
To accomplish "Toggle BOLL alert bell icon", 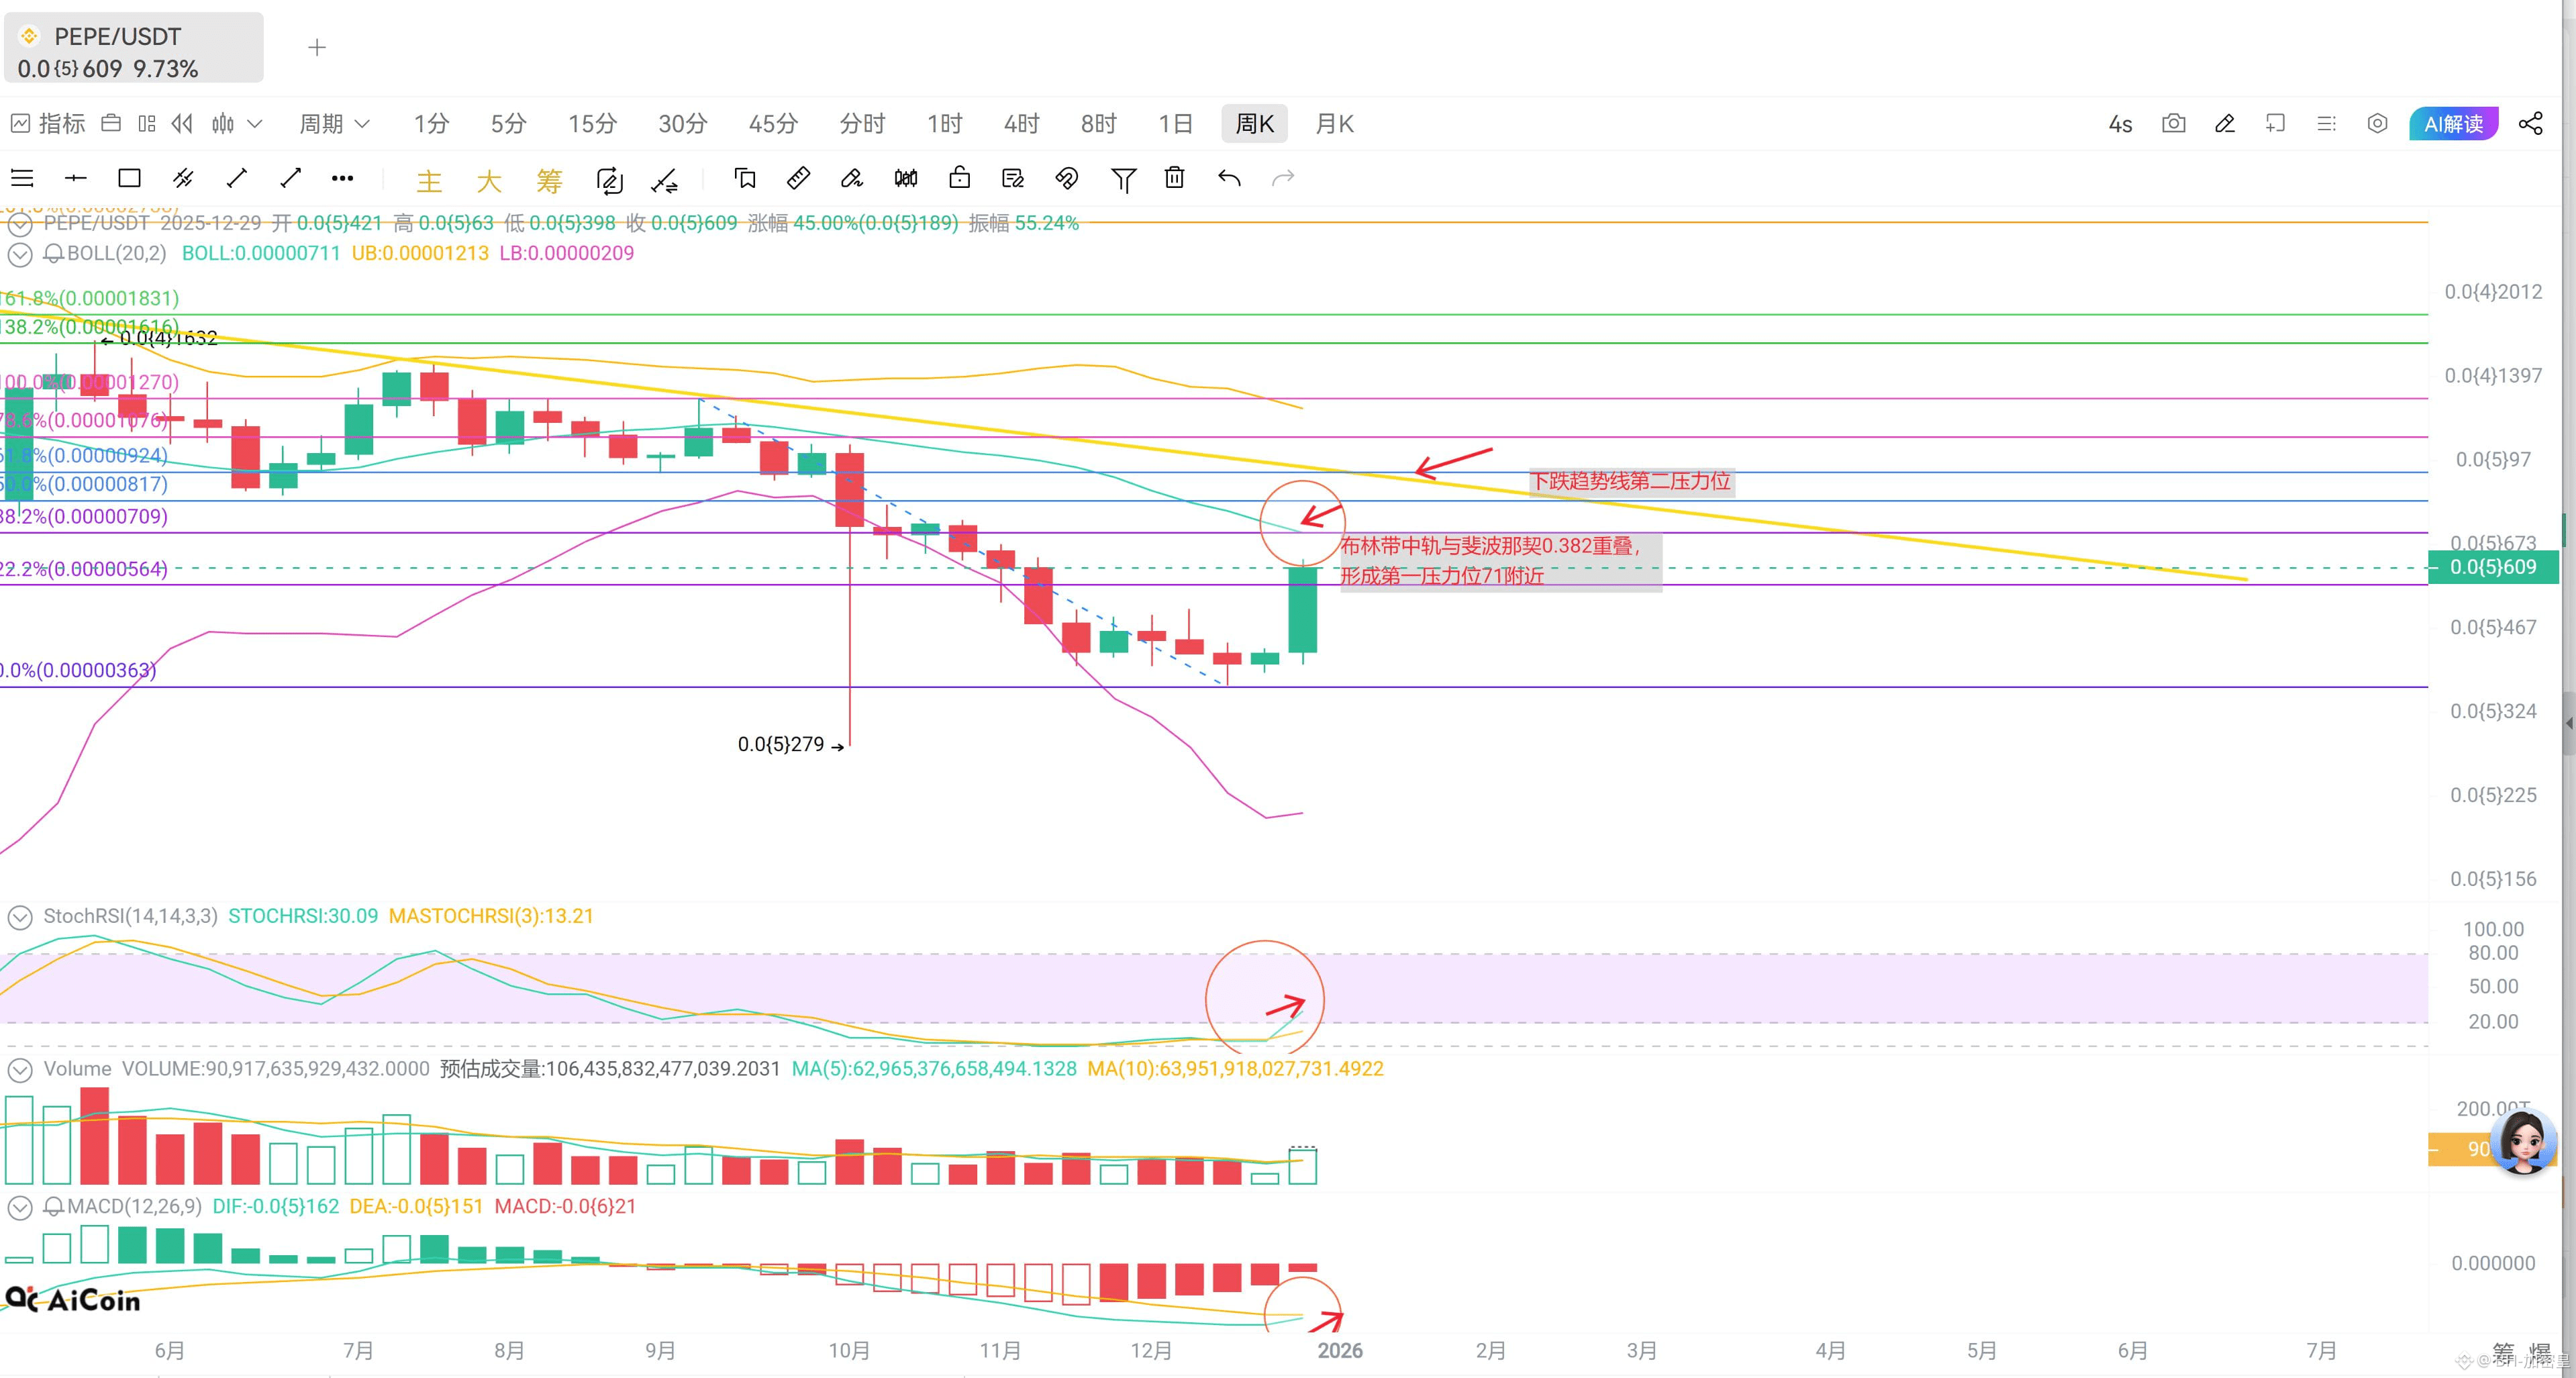I will (x=54, y=254).
